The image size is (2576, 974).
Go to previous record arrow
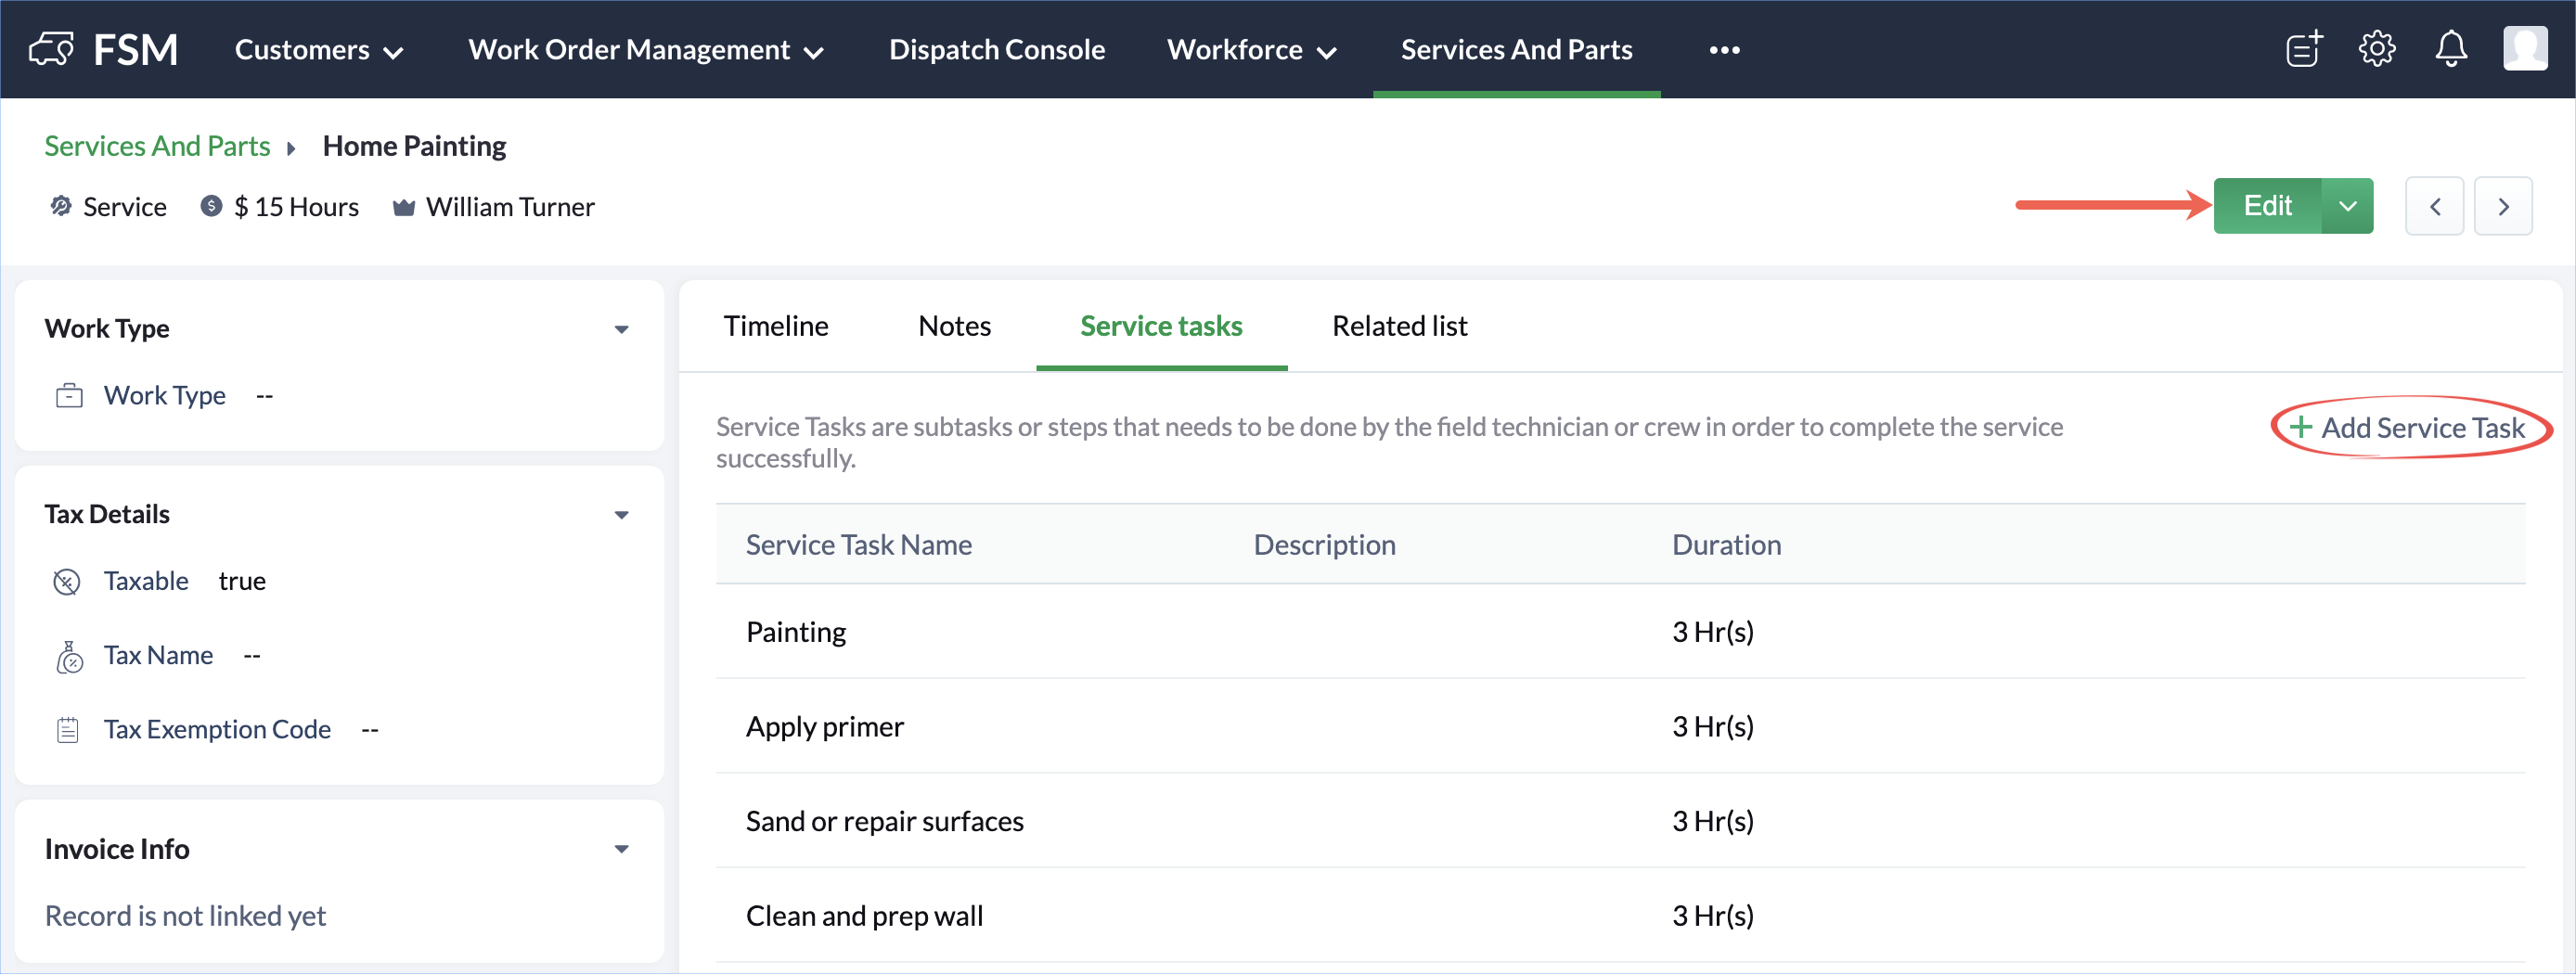[x=2434, y=207]
